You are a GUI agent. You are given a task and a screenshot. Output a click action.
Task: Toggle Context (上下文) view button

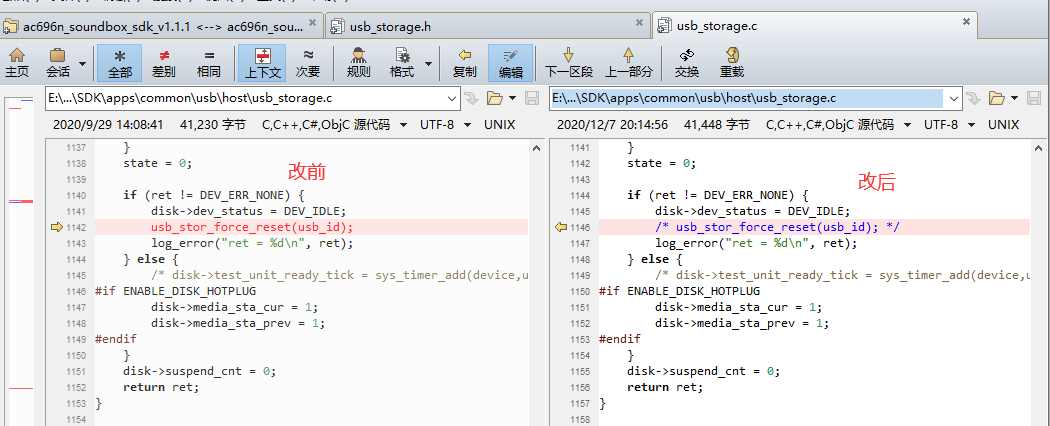click(262, 63)
